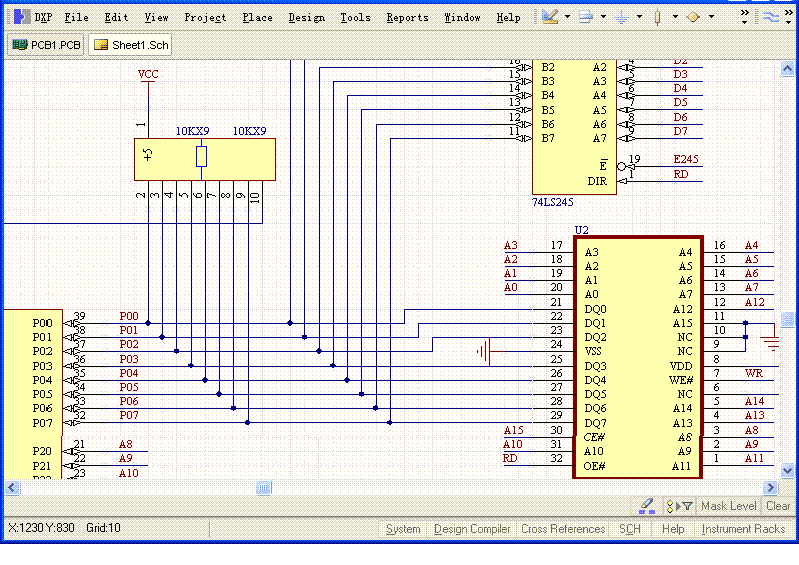Select the U2 memory chip component

point(636,358)
